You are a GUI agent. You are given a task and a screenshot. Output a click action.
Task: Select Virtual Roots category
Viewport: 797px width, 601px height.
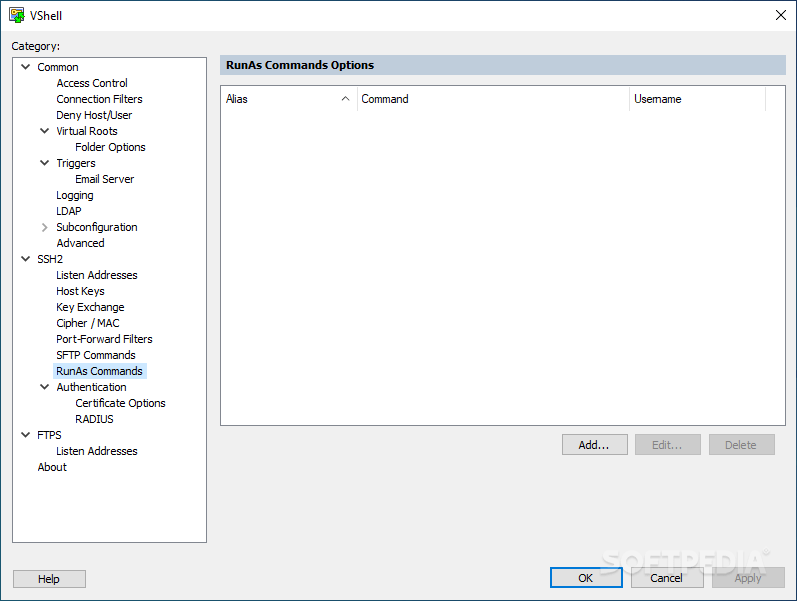tap(86, 131)
